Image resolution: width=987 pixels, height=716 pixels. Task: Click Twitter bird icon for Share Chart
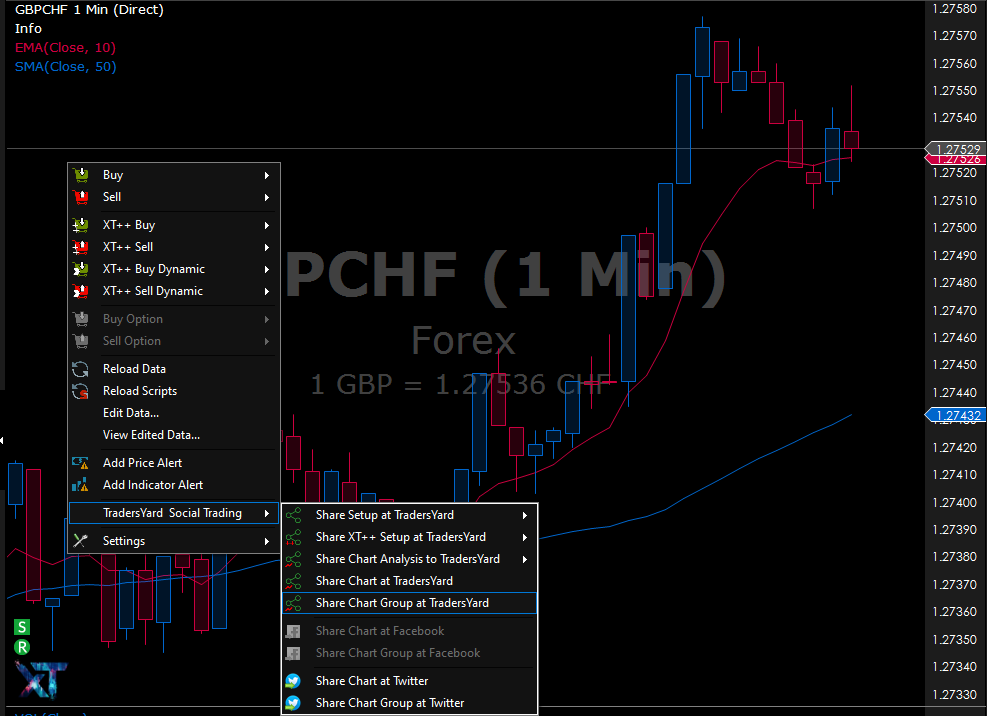click(293, 681)
